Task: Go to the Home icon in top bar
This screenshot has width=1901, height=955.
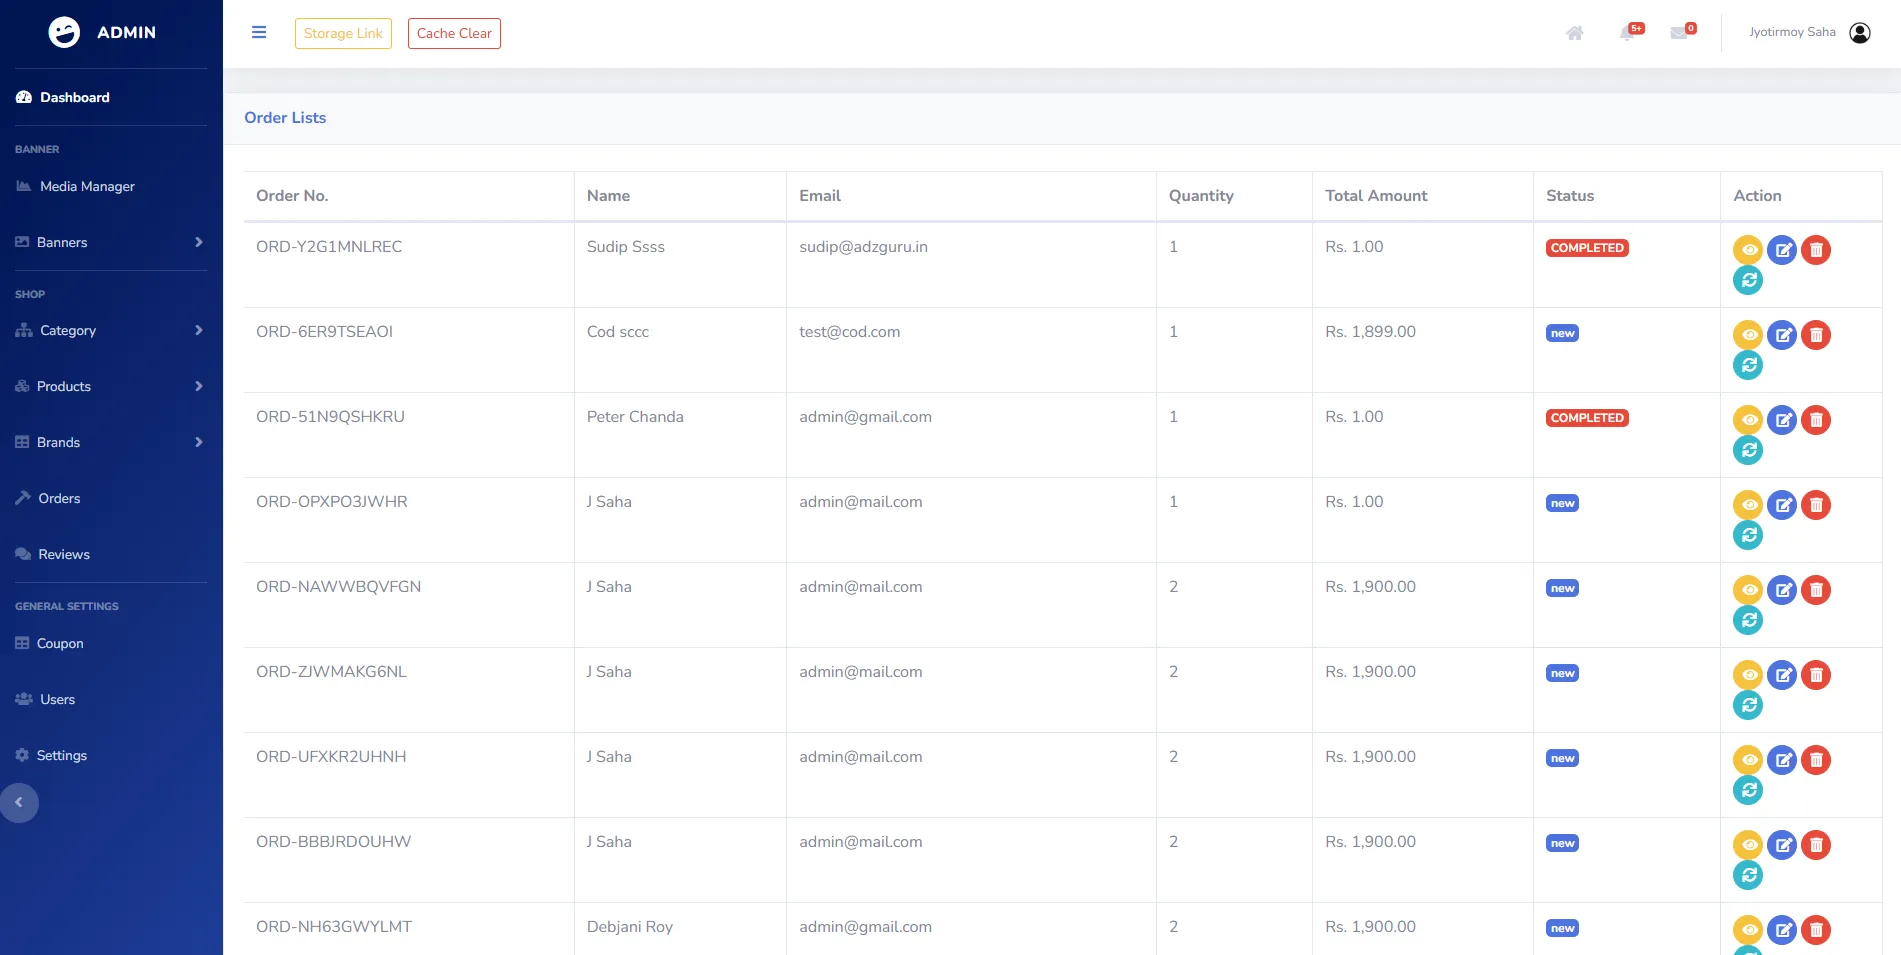Action: point(1574,33)
